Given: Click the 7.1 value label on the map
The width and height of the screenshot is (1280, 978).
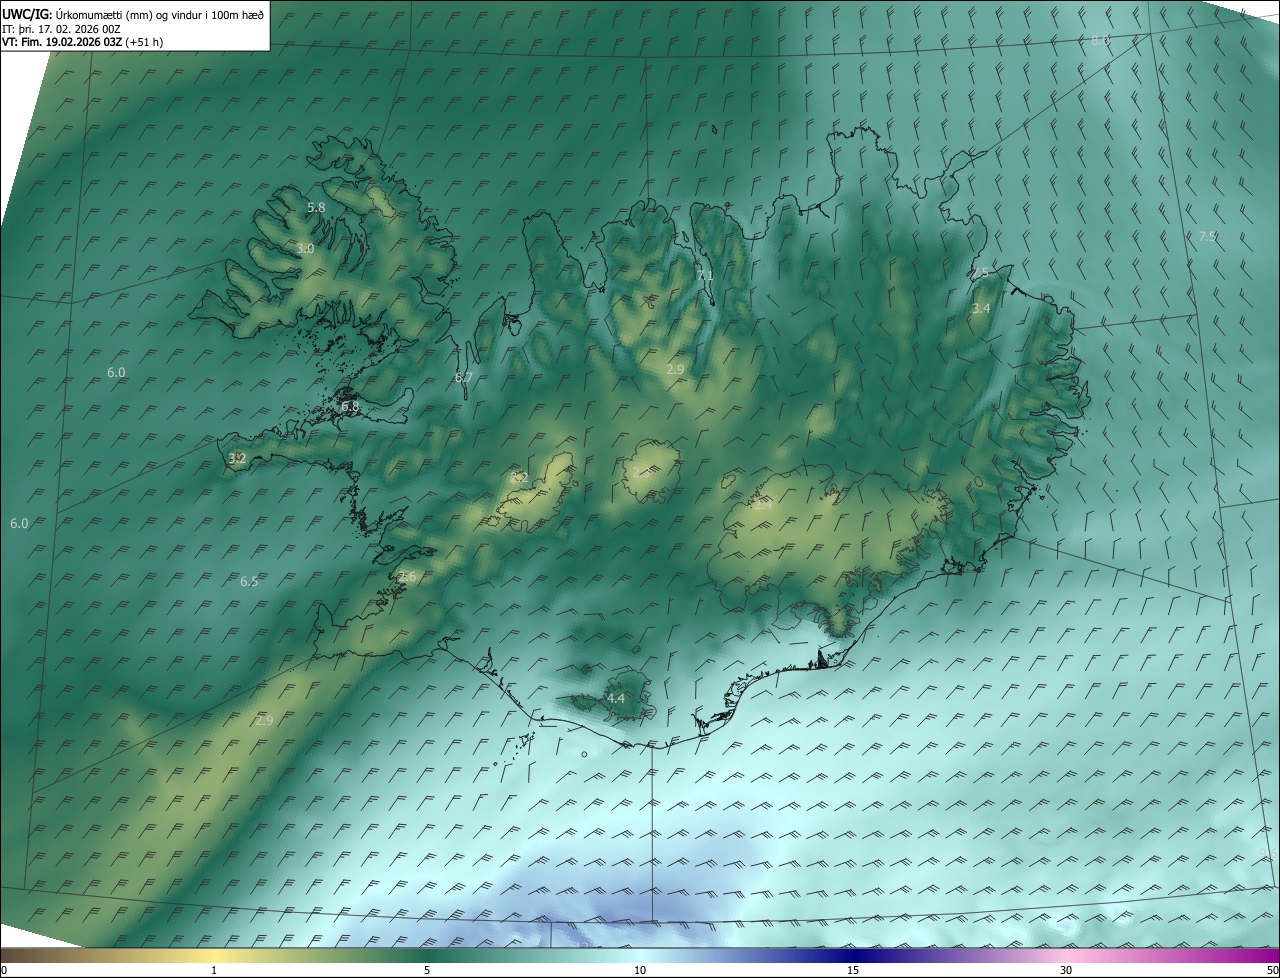Looking at the screenshot, I should pyautogui.click(x=705, y=276).
